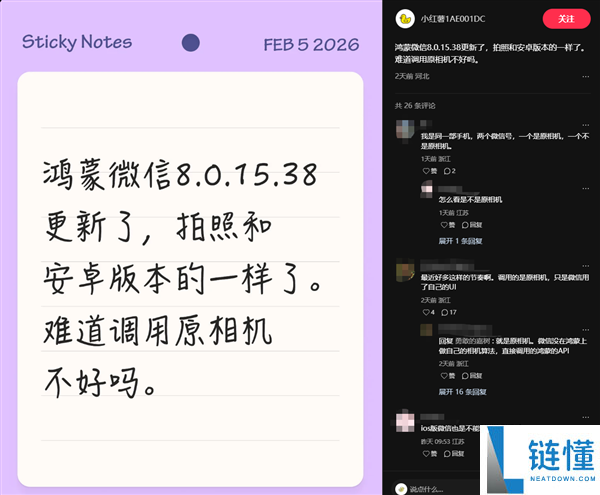Like the reply 怎么看是不是原相机
This screenshot has width=600, height=495.
pyautogui.click(x=447, y=225)
